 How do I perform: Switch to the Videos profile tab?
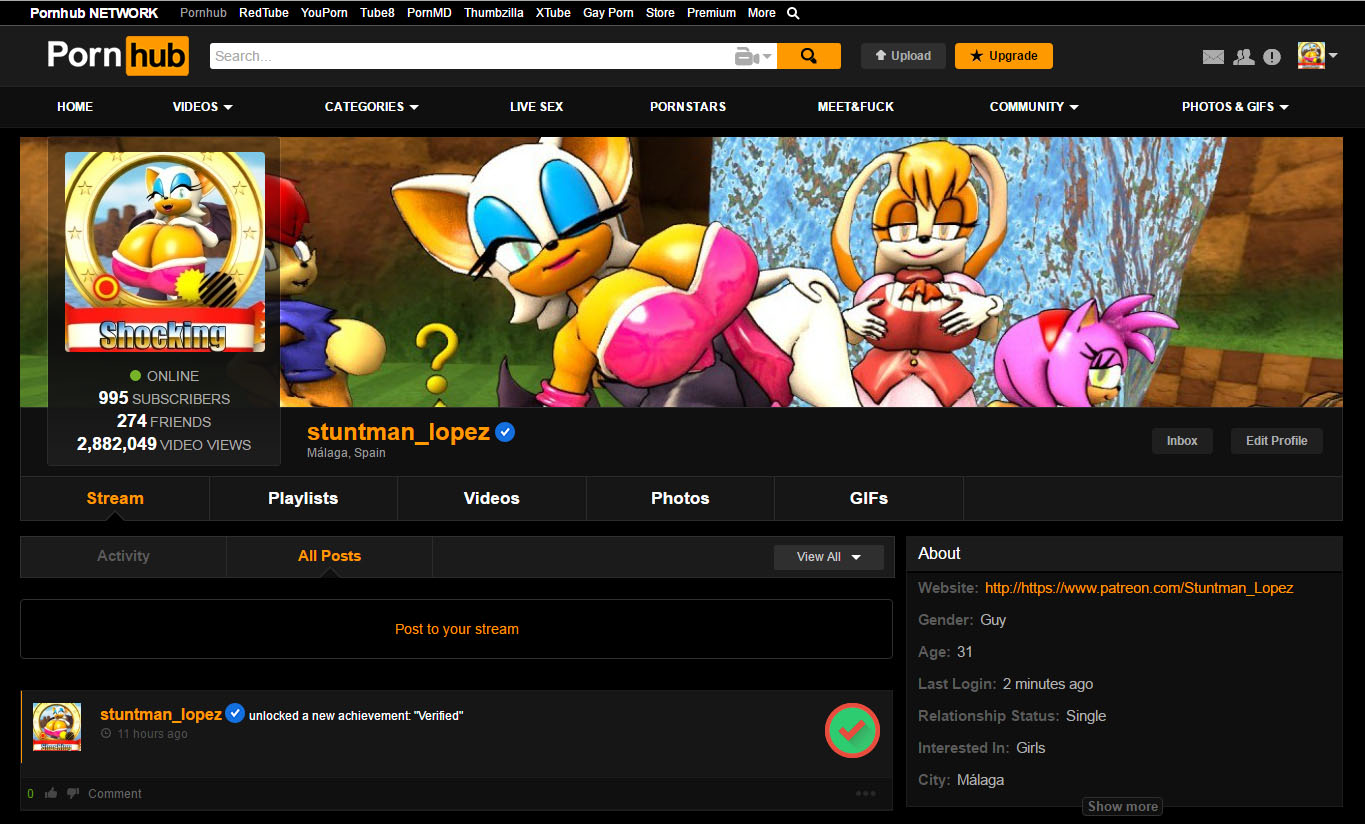tap(492, 498)
